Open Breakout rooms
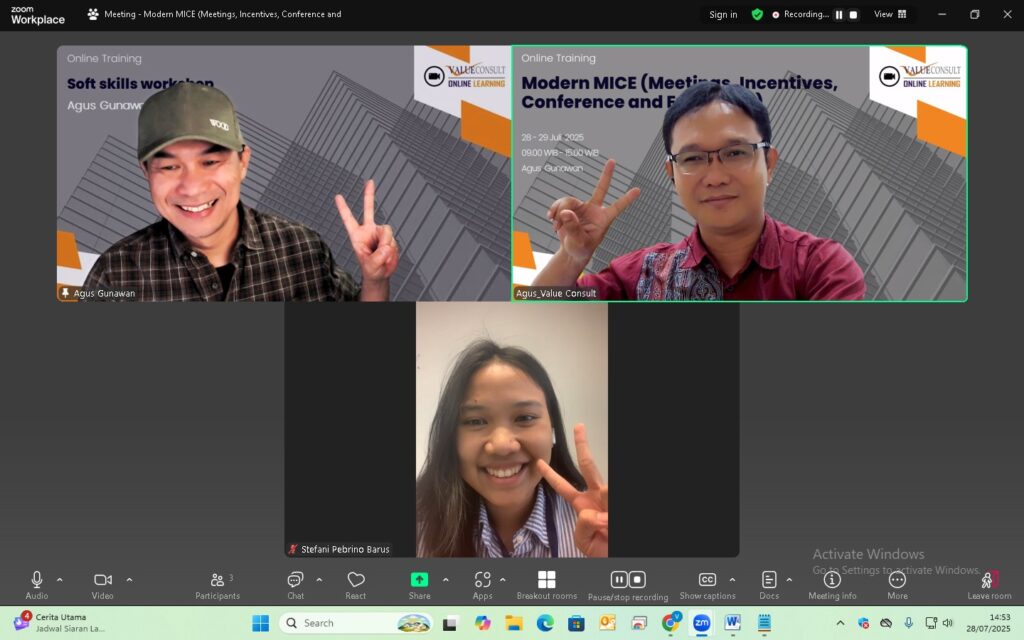This screenshot has height=640, width=1024. (x=546, y=580)
